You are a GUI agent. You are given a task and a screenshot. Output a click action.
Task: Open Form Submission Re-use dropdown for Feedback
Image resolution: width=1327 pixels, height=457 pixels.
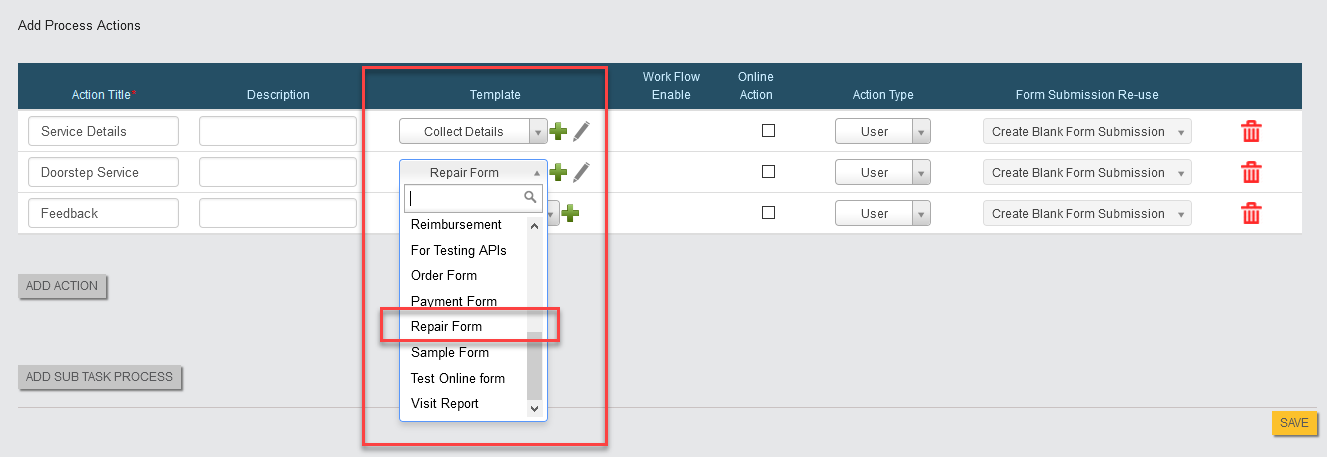click(x=1087, y=214)
